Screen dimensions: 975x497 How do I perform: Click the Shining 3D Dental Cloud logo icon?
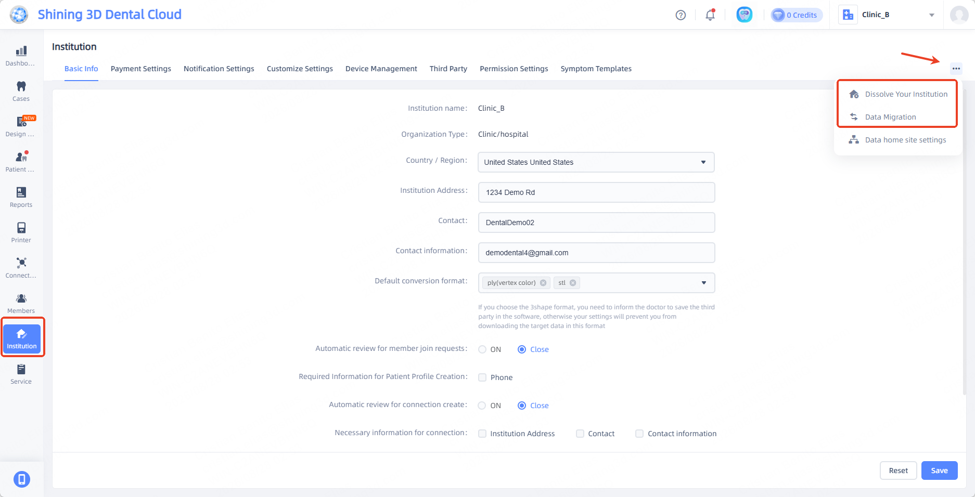pos(19,14)
